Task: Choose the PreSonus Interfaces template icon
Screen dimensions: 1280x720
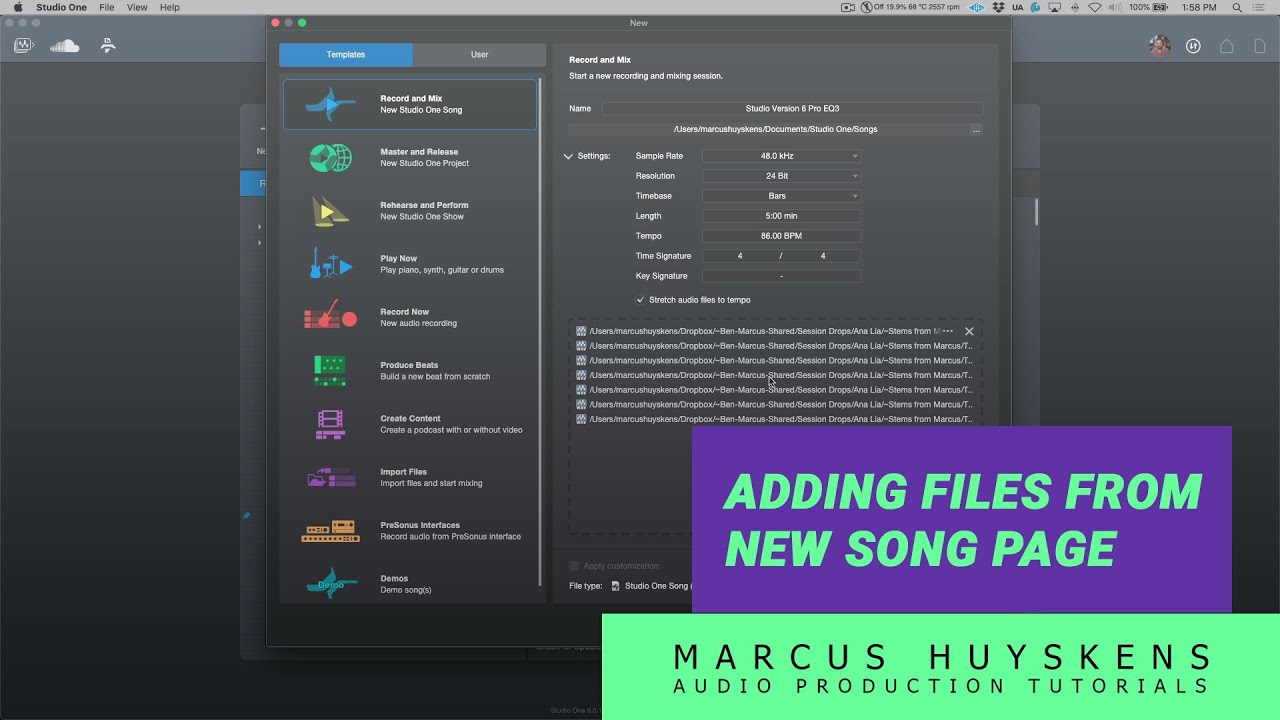Action: (x=330, y=530)
